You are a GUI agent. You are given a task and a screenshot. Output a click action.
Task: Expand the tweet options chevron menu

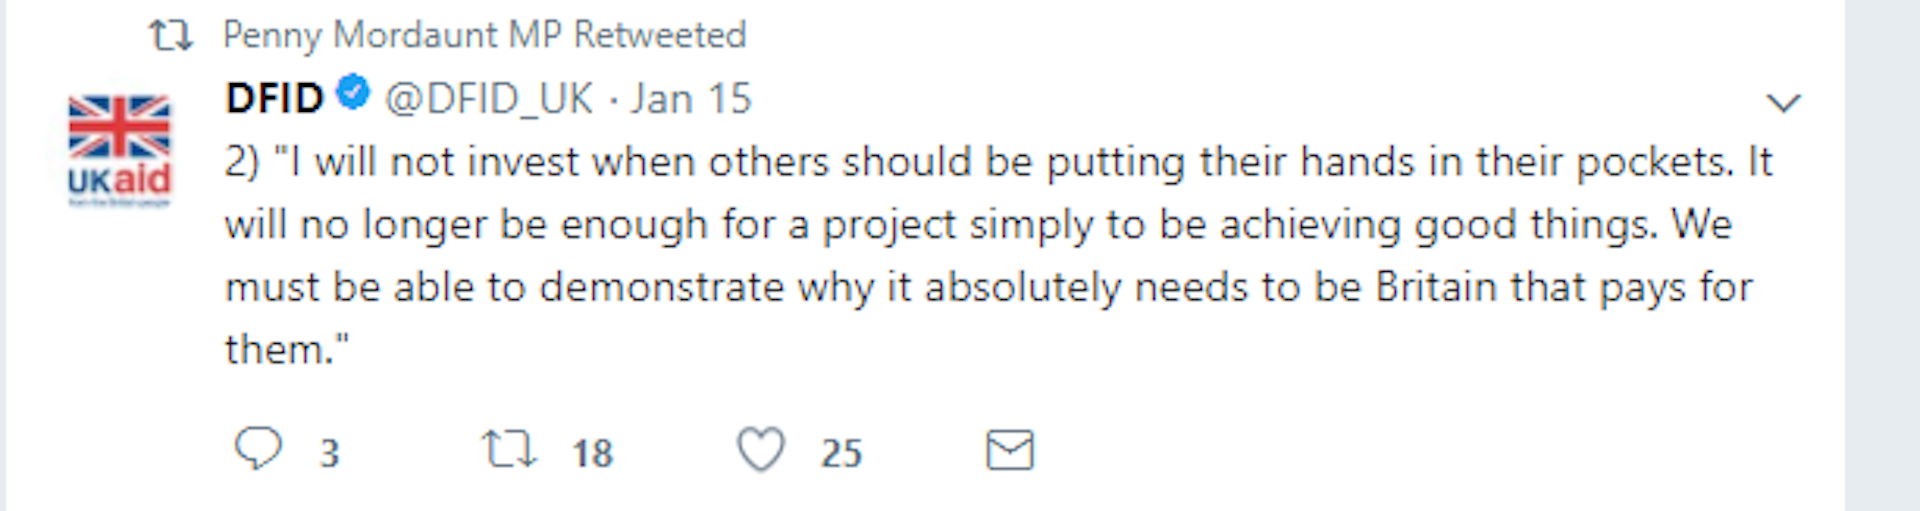1783,102
